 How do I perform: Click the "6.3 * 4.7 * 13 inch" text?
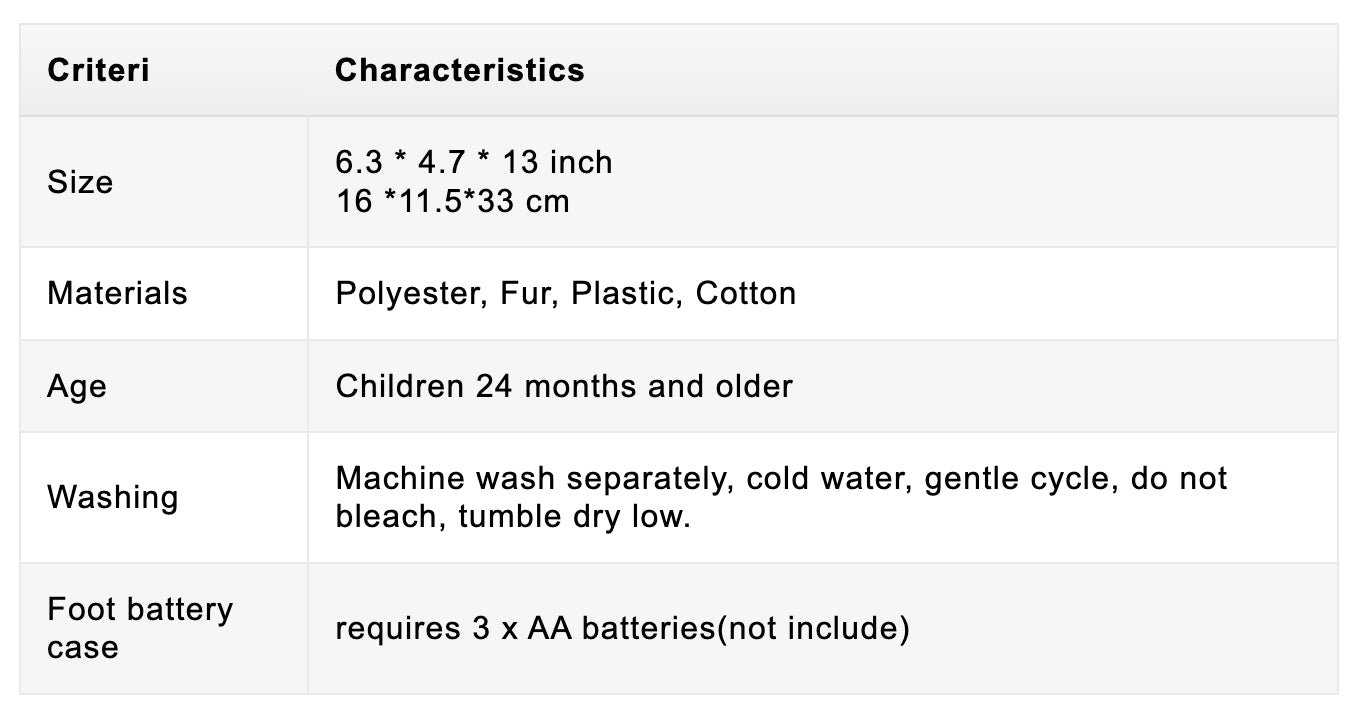(x=474, y=162)
